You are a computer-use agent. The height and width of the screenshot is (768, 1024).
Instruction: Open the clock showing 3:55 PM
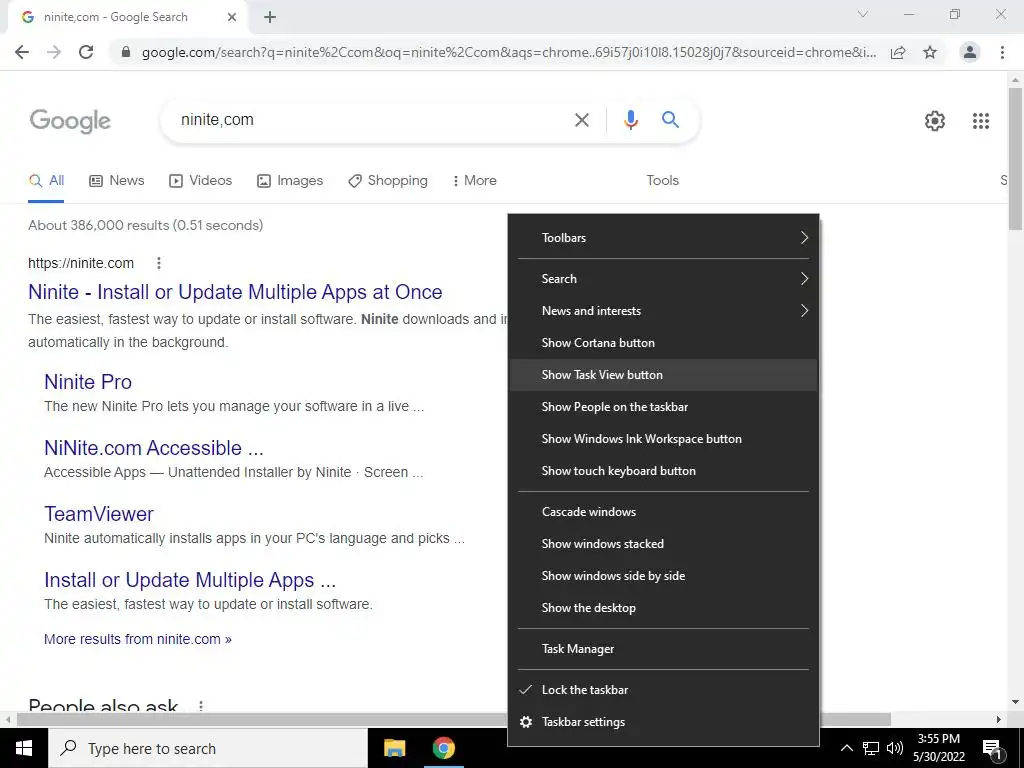point(938,748)
